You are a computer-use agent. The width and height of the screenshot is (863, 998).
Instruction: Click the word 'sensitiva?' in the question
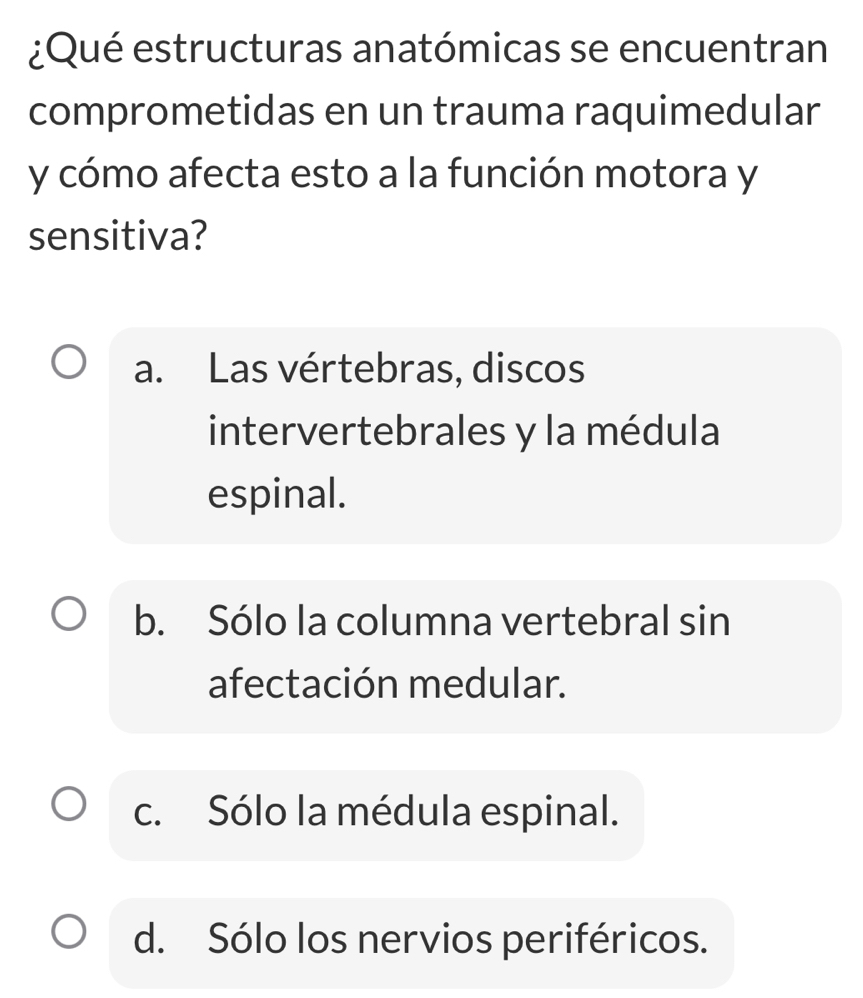click(118, 237)
